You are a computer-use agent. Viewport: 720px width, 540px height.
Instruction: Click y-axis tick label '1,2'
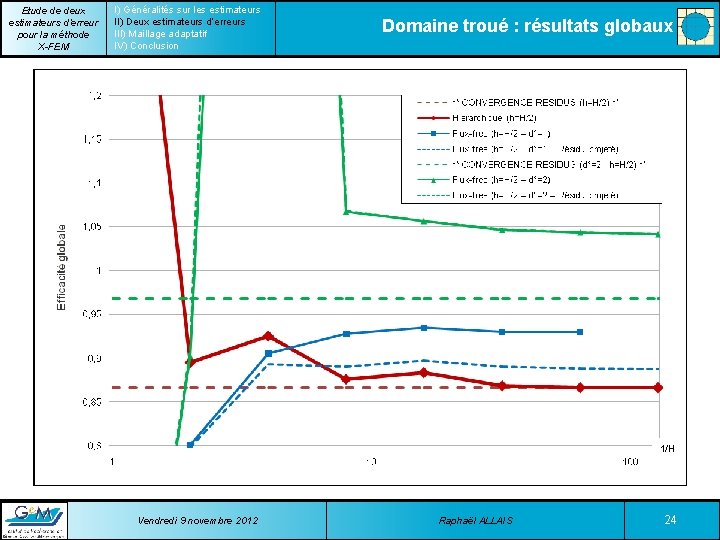[95, 96]
